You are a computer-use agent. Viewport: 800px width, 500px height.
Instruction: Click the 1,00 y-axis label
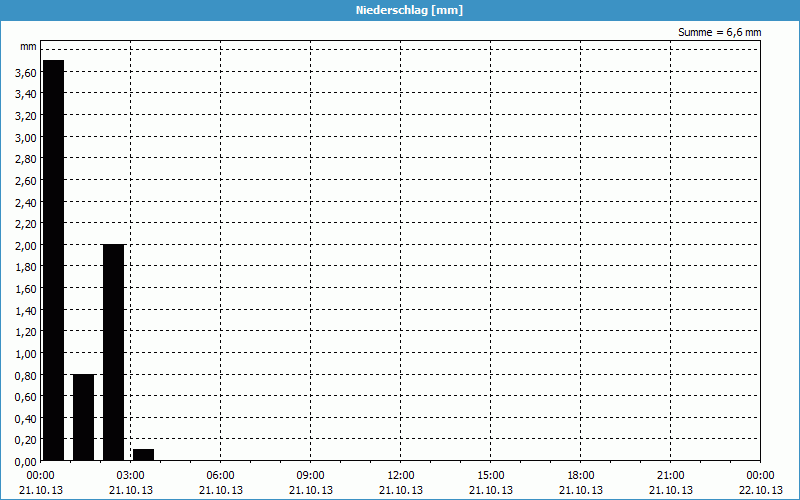[26, 353]
